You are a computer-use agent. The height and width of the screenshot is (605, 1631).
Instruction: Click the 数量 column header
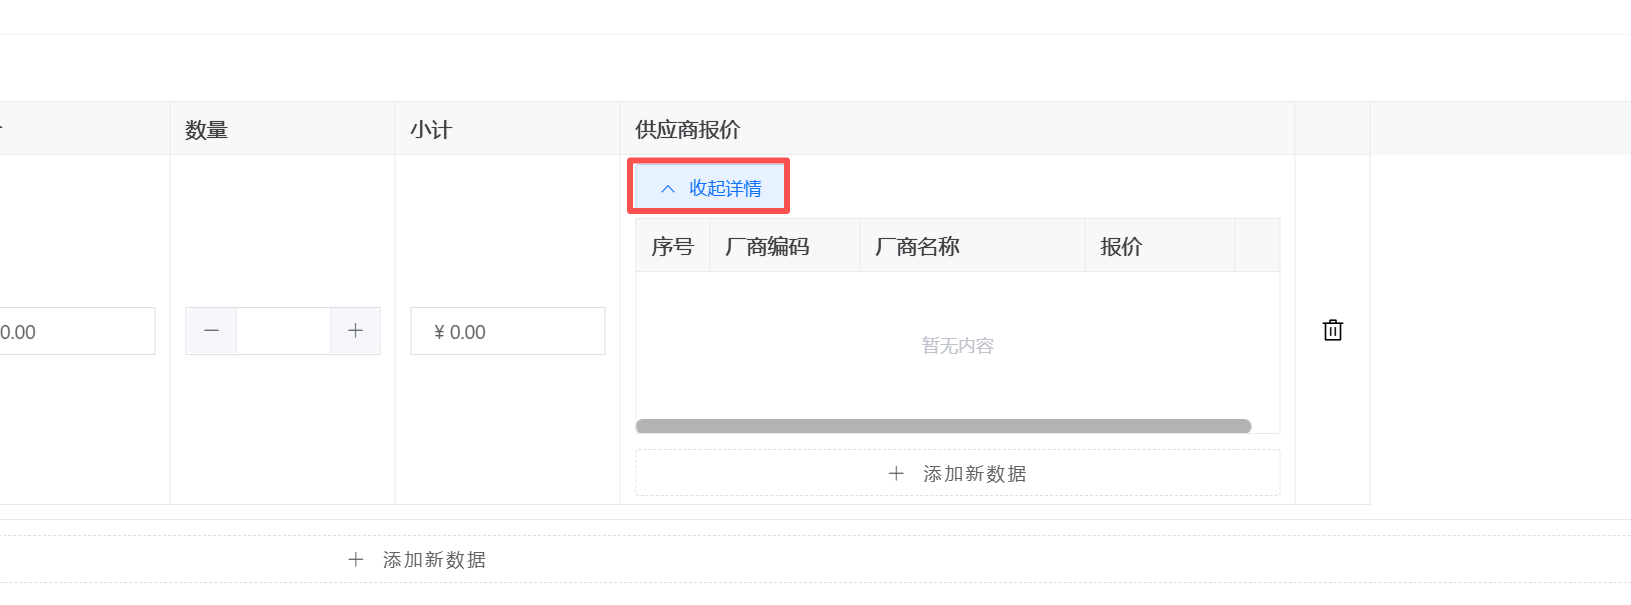(x=206, y=129)
